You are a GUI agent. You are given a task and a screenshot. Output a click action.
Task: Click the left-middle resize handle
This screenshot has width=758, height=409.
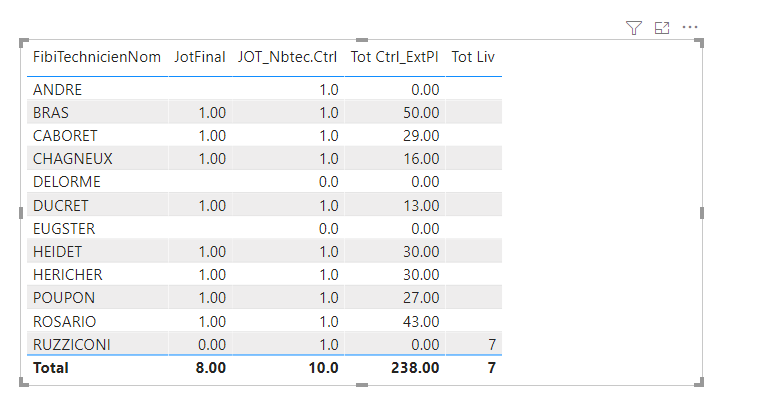(21, 213)
